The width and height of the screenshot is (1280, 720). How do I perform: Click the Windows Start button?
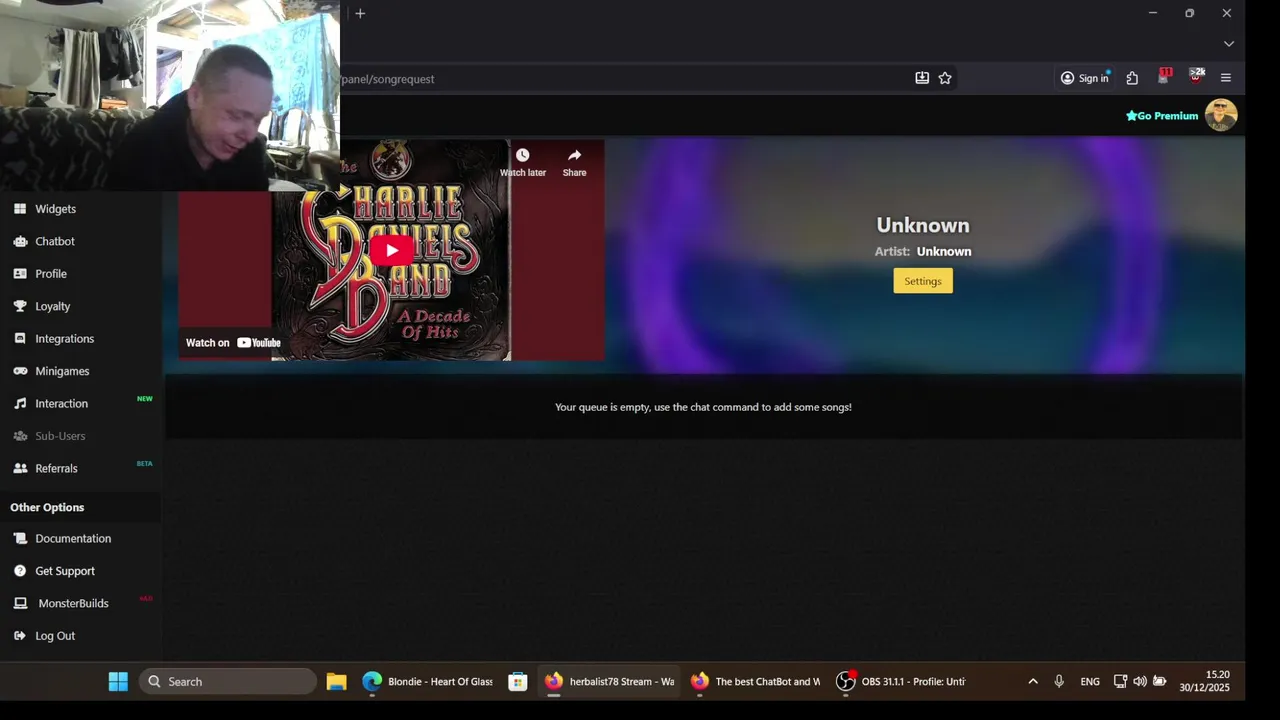pyautogui.click(x=118, y=681)
